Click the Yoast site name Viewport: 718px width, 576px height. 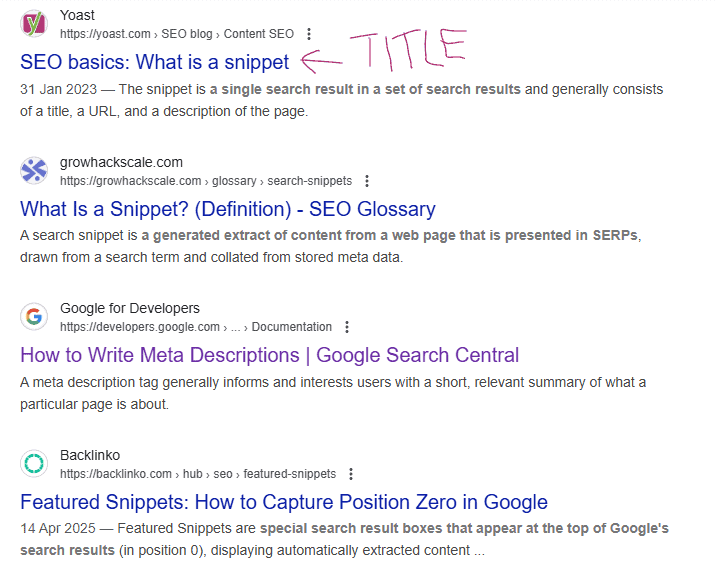point(78,15)
